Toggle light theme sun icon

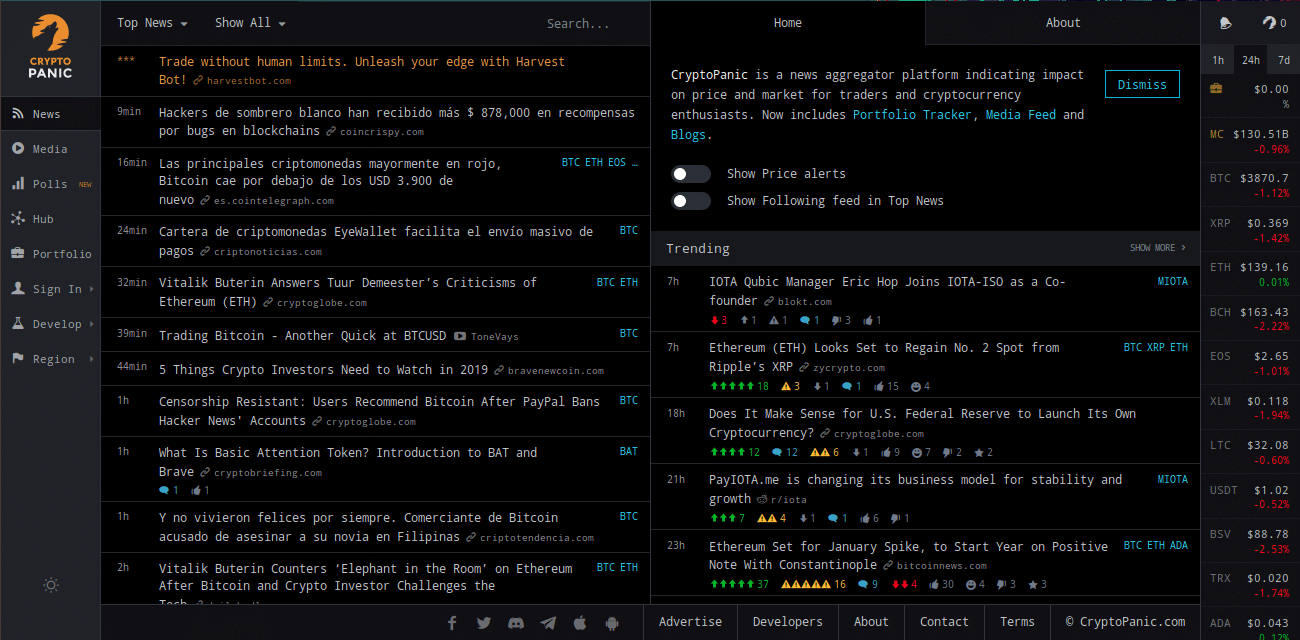point(51,585)
